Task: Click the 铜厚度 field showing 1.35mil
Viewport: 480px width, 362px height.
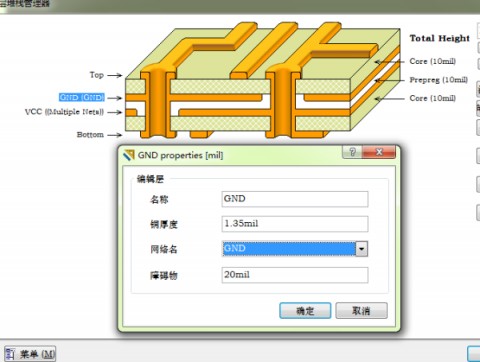Action: (295, 224)
